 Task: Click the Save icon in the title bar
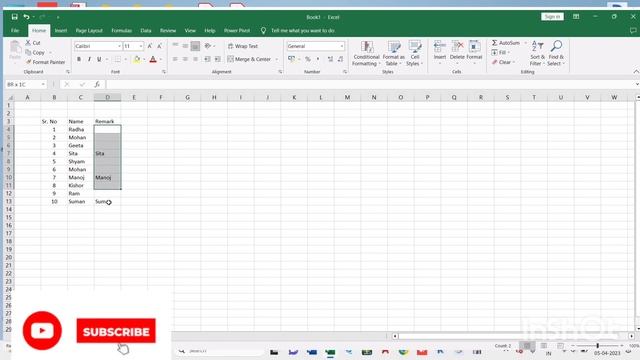(x=14, y=17)
